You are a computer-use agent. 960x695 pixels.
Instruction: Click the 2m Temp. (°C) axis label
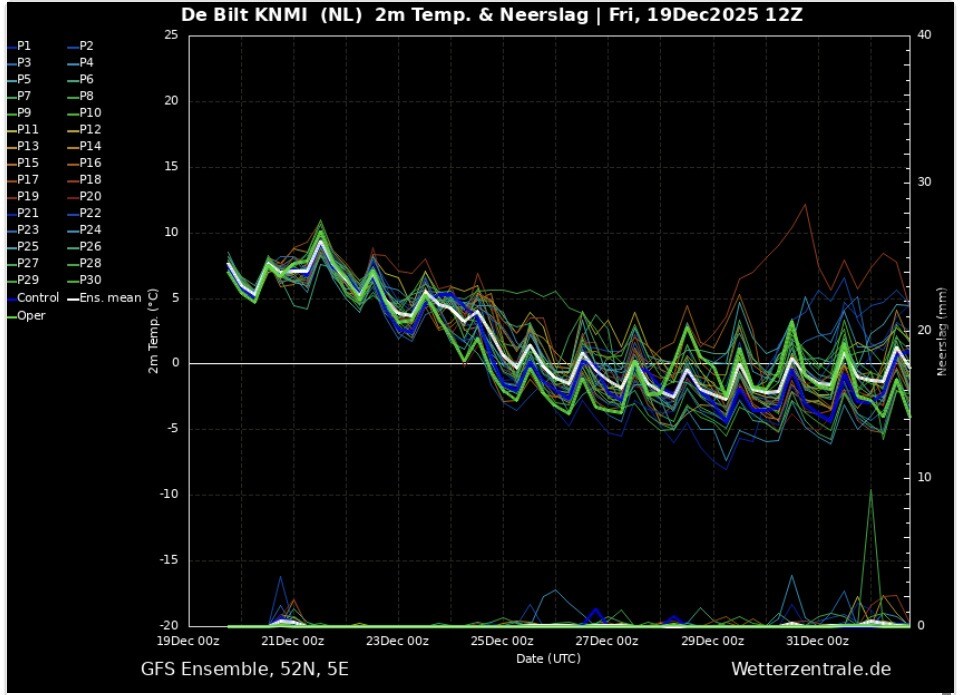tap(153, 331)
